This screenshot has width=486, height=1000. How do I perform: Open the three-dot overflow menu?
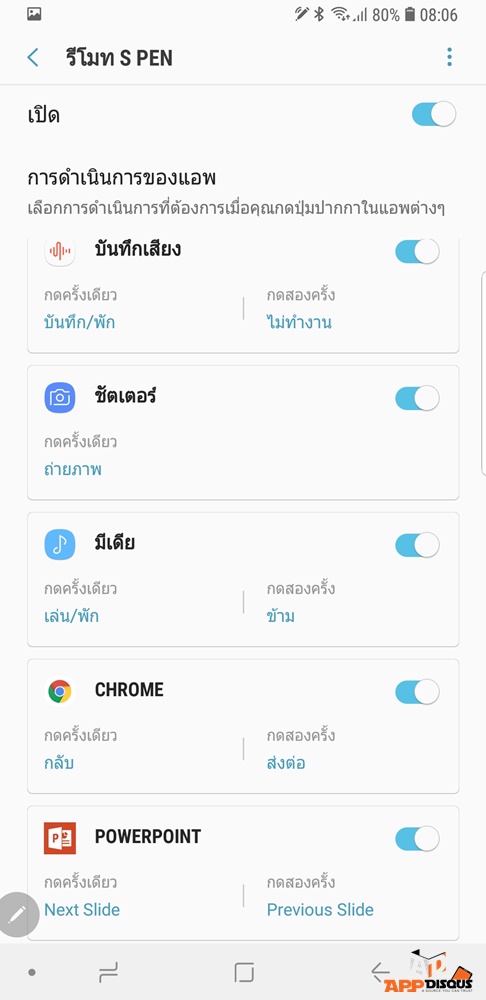pos(450,57)
